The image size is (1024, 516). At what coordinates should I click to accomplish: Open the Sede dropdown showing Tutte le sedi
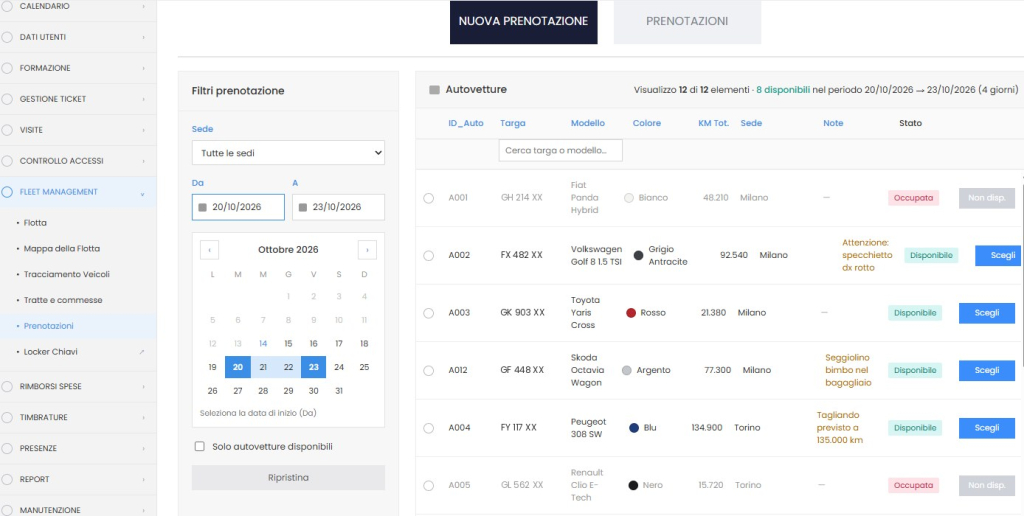click(288, 153)
